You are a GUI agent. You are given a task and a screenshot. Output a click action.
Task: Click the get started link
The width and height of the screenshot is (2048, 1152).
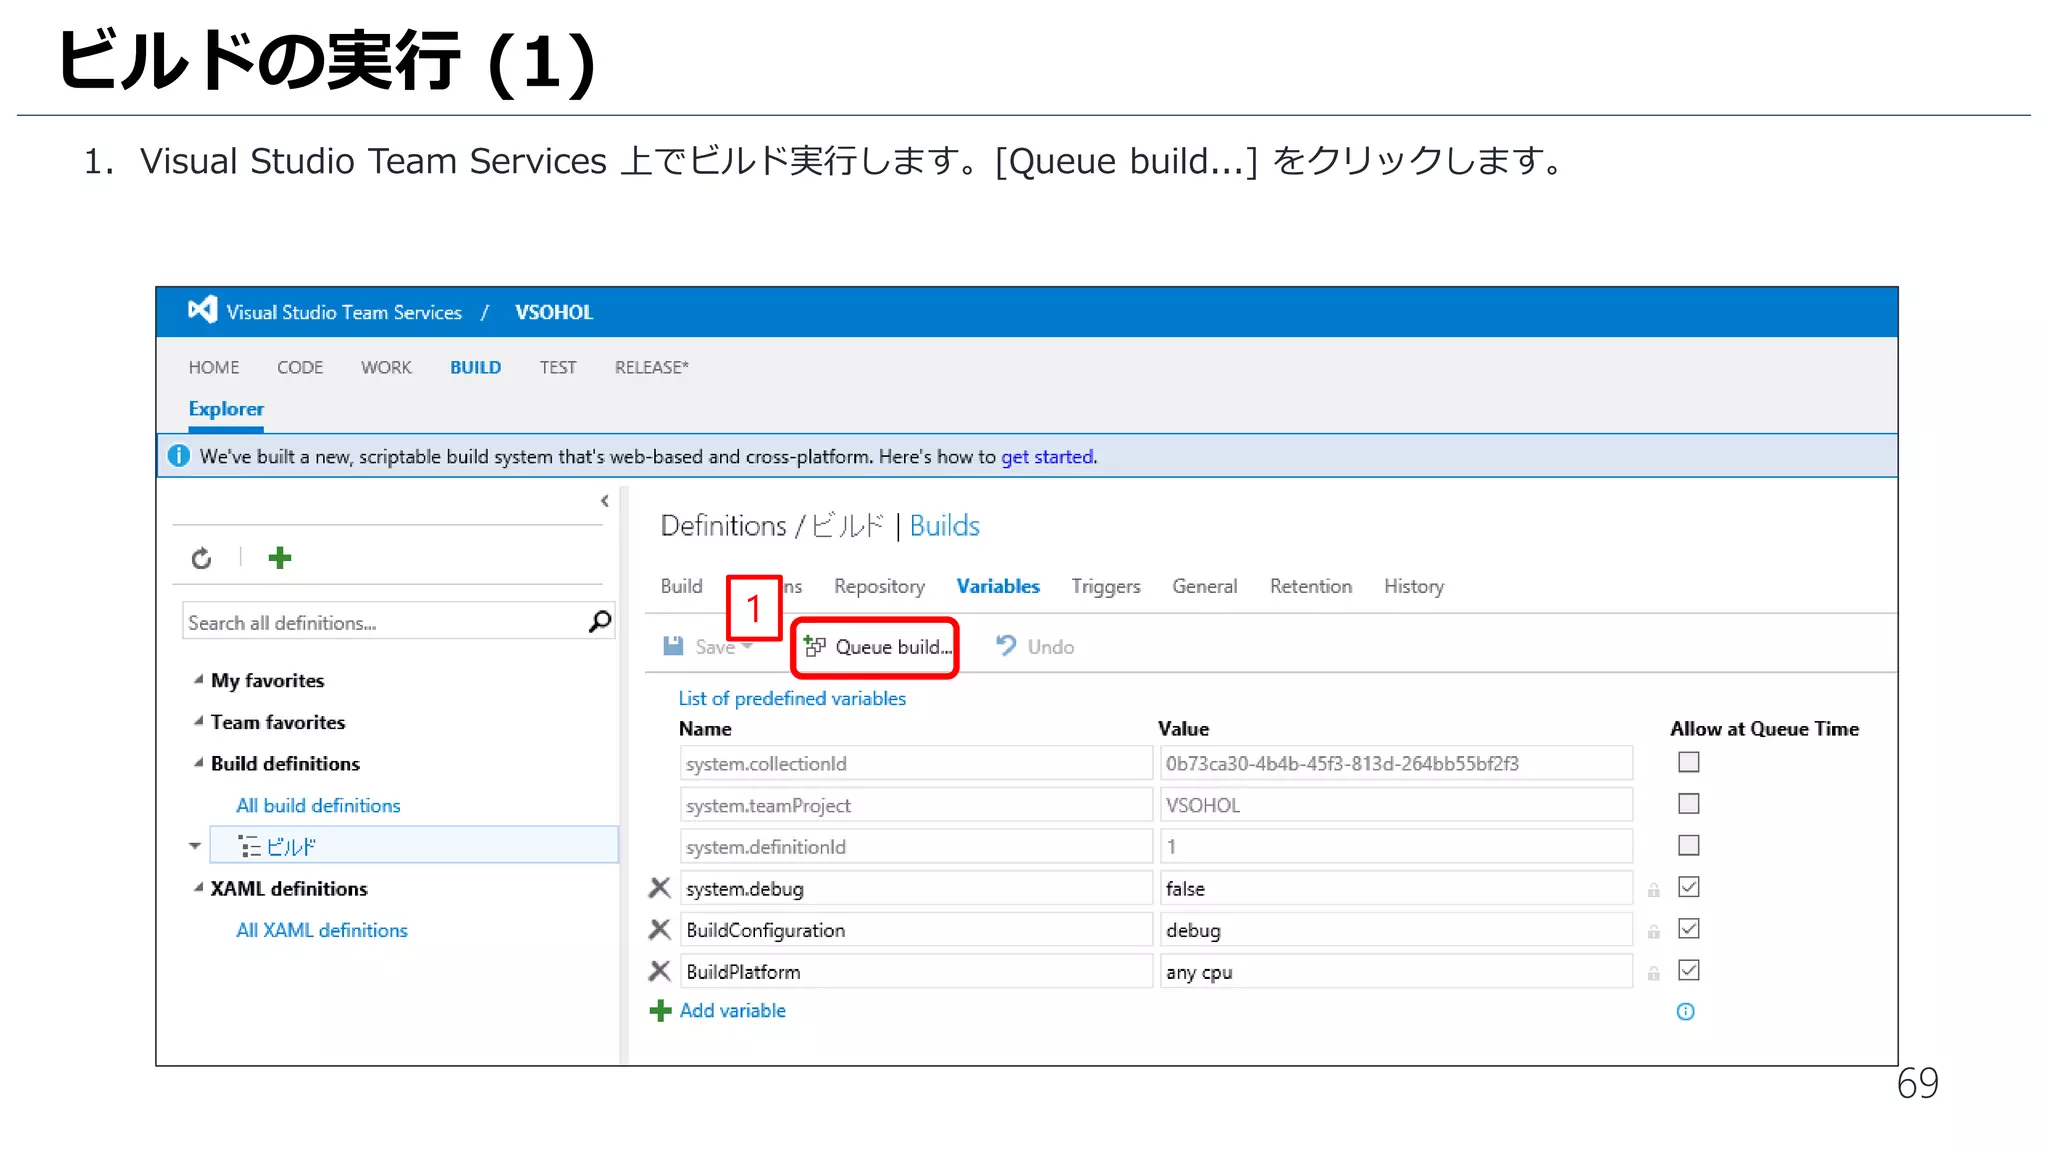click(1047, 457)
